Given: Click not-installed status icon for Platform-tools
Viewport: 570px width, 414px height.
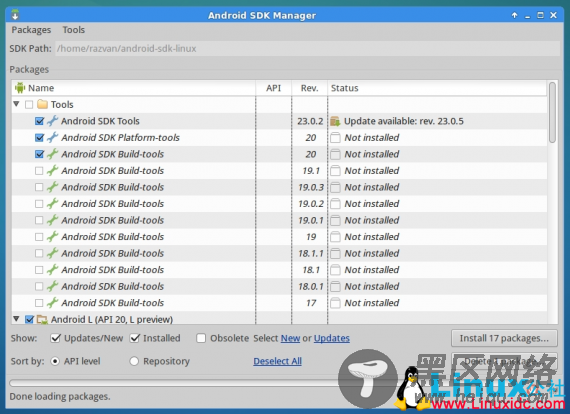Looking at the screenshot, I should (x=335, y=138).
